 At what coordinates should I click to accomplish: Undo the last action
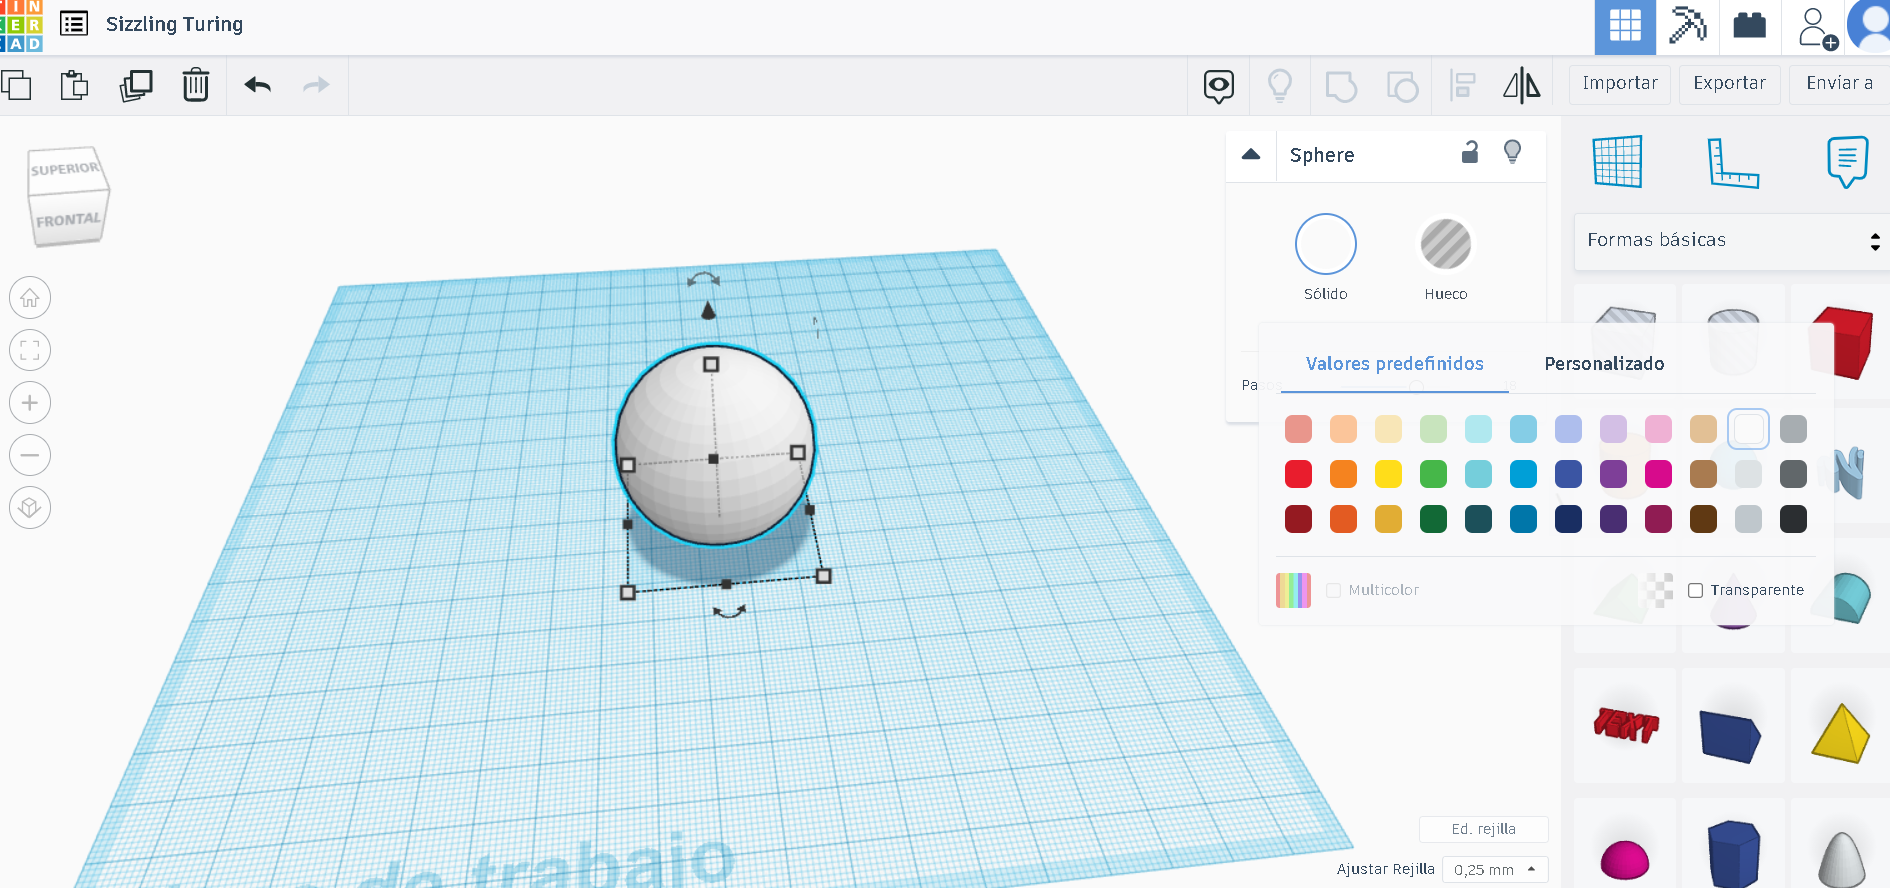pos(258,85)
